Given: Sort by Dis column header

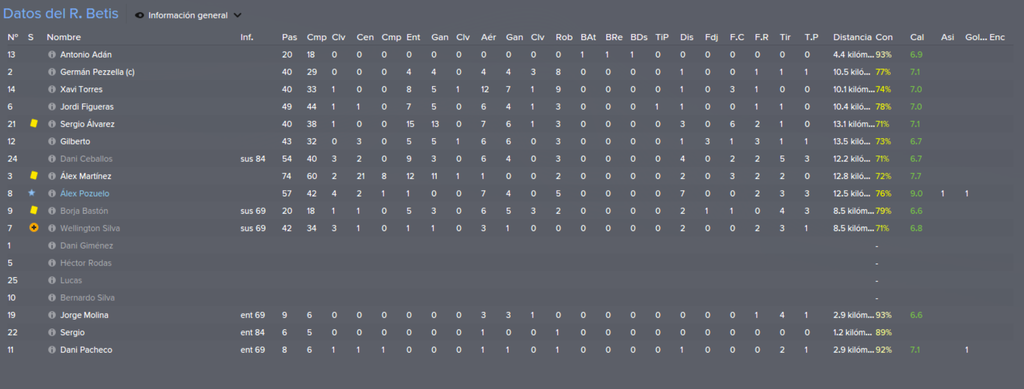Looking at the screenshot, I should pyautogui.click(x=686, y=37).
